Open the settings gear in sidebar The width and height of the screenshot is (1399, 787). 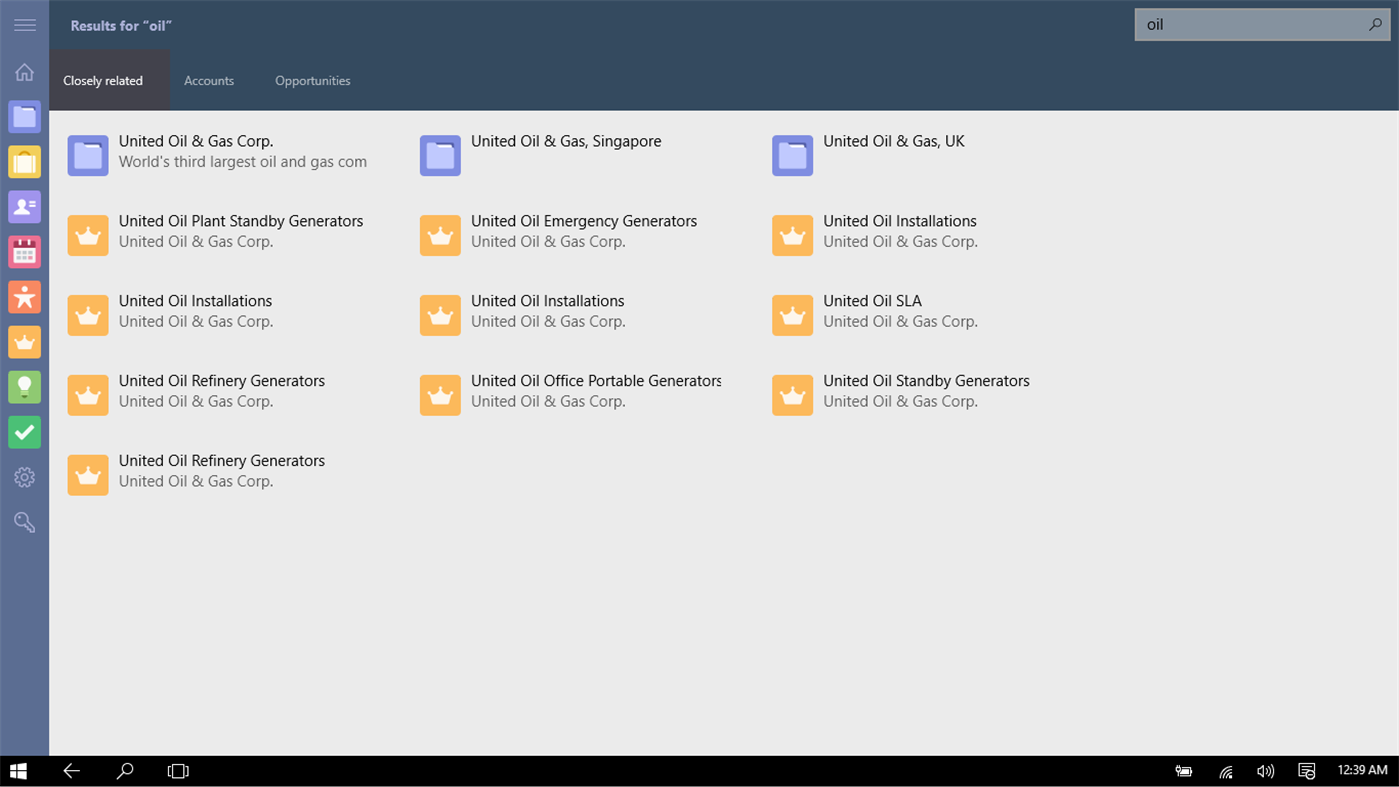click(24, 477)
